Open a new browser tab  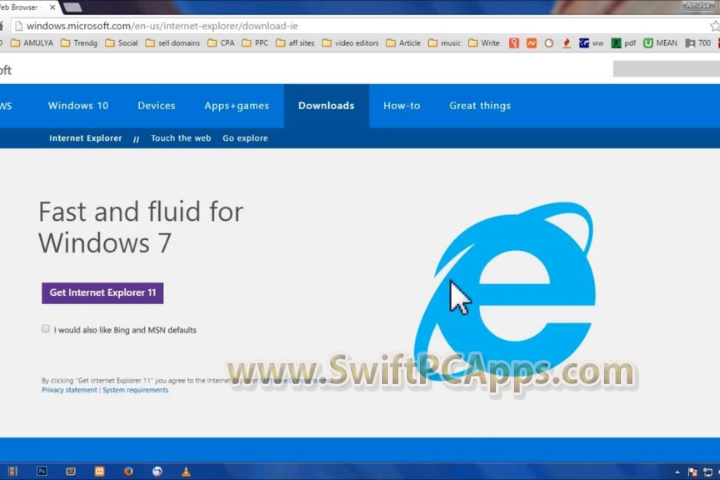[72, 7]
